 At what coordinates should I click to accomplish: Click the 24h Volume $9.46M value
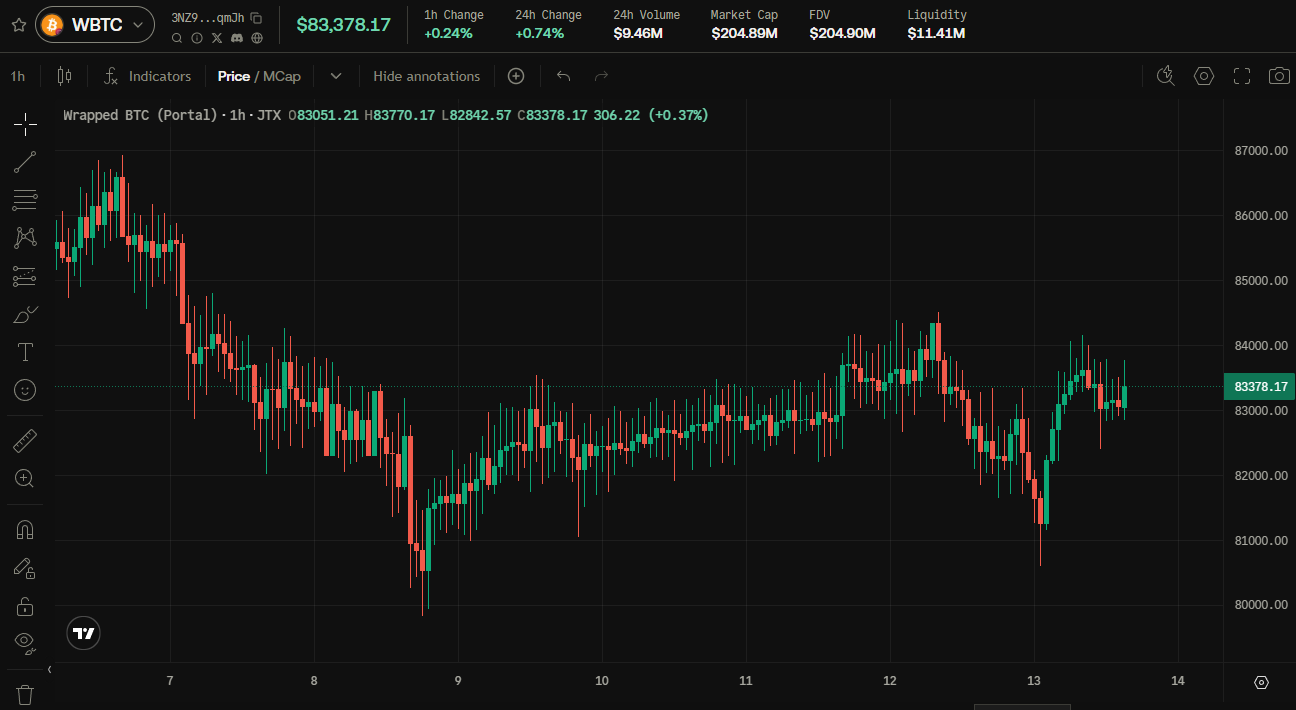(x=638, y=33)
